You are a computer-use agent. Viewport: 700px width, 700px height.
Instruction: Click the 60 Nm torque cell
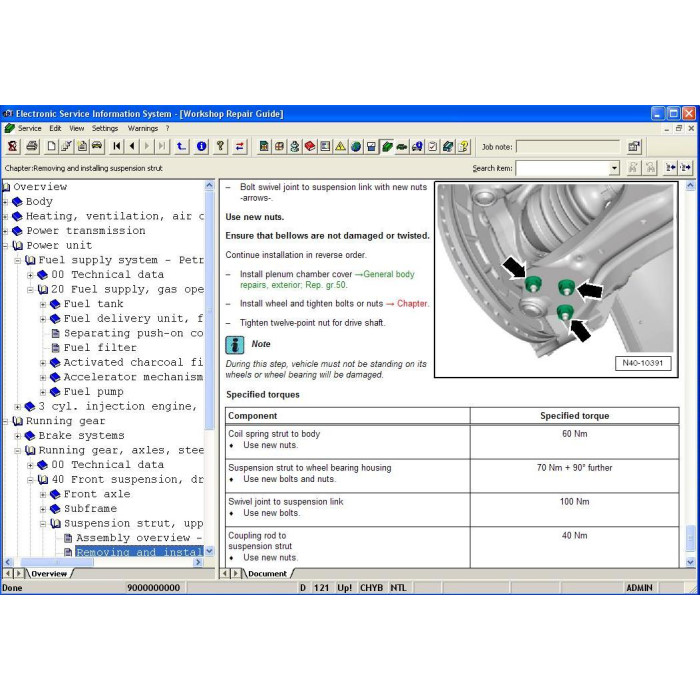tap(575, 442)
